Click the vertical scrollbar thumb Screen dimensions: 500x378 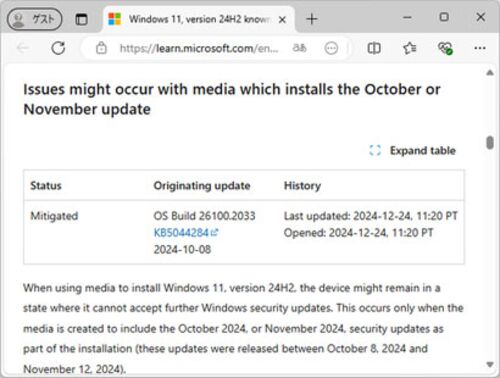pyautogui.click(x=490, y=143)
